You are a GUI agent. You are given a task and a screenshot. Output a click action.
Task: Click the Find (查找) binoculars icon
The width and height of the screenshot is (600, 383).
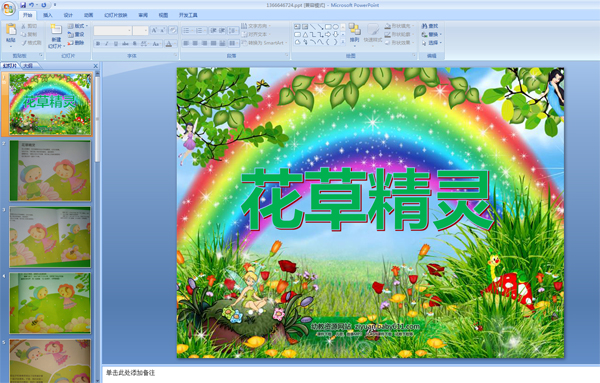tap(424, 26)
